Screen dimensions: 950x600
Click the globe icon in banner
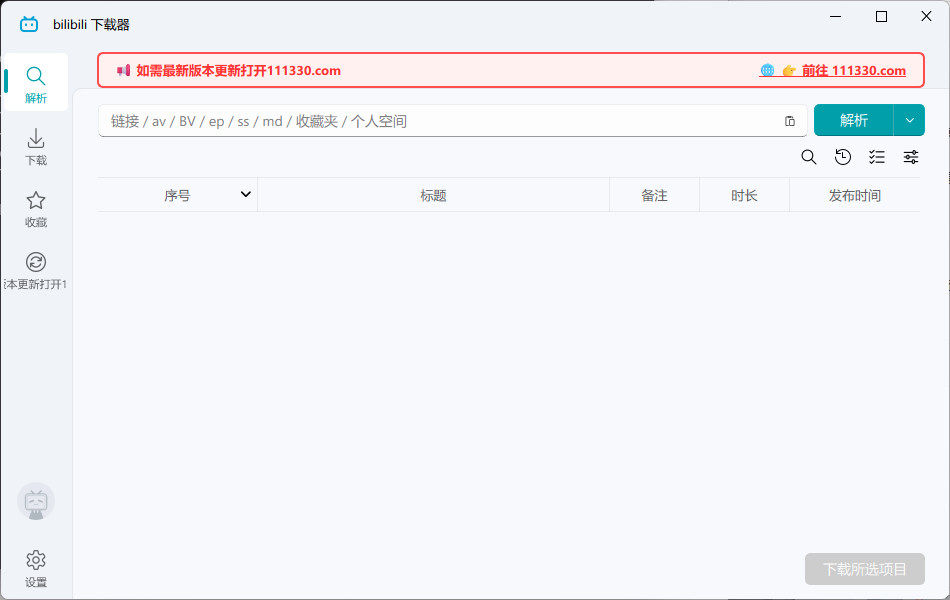768,70
